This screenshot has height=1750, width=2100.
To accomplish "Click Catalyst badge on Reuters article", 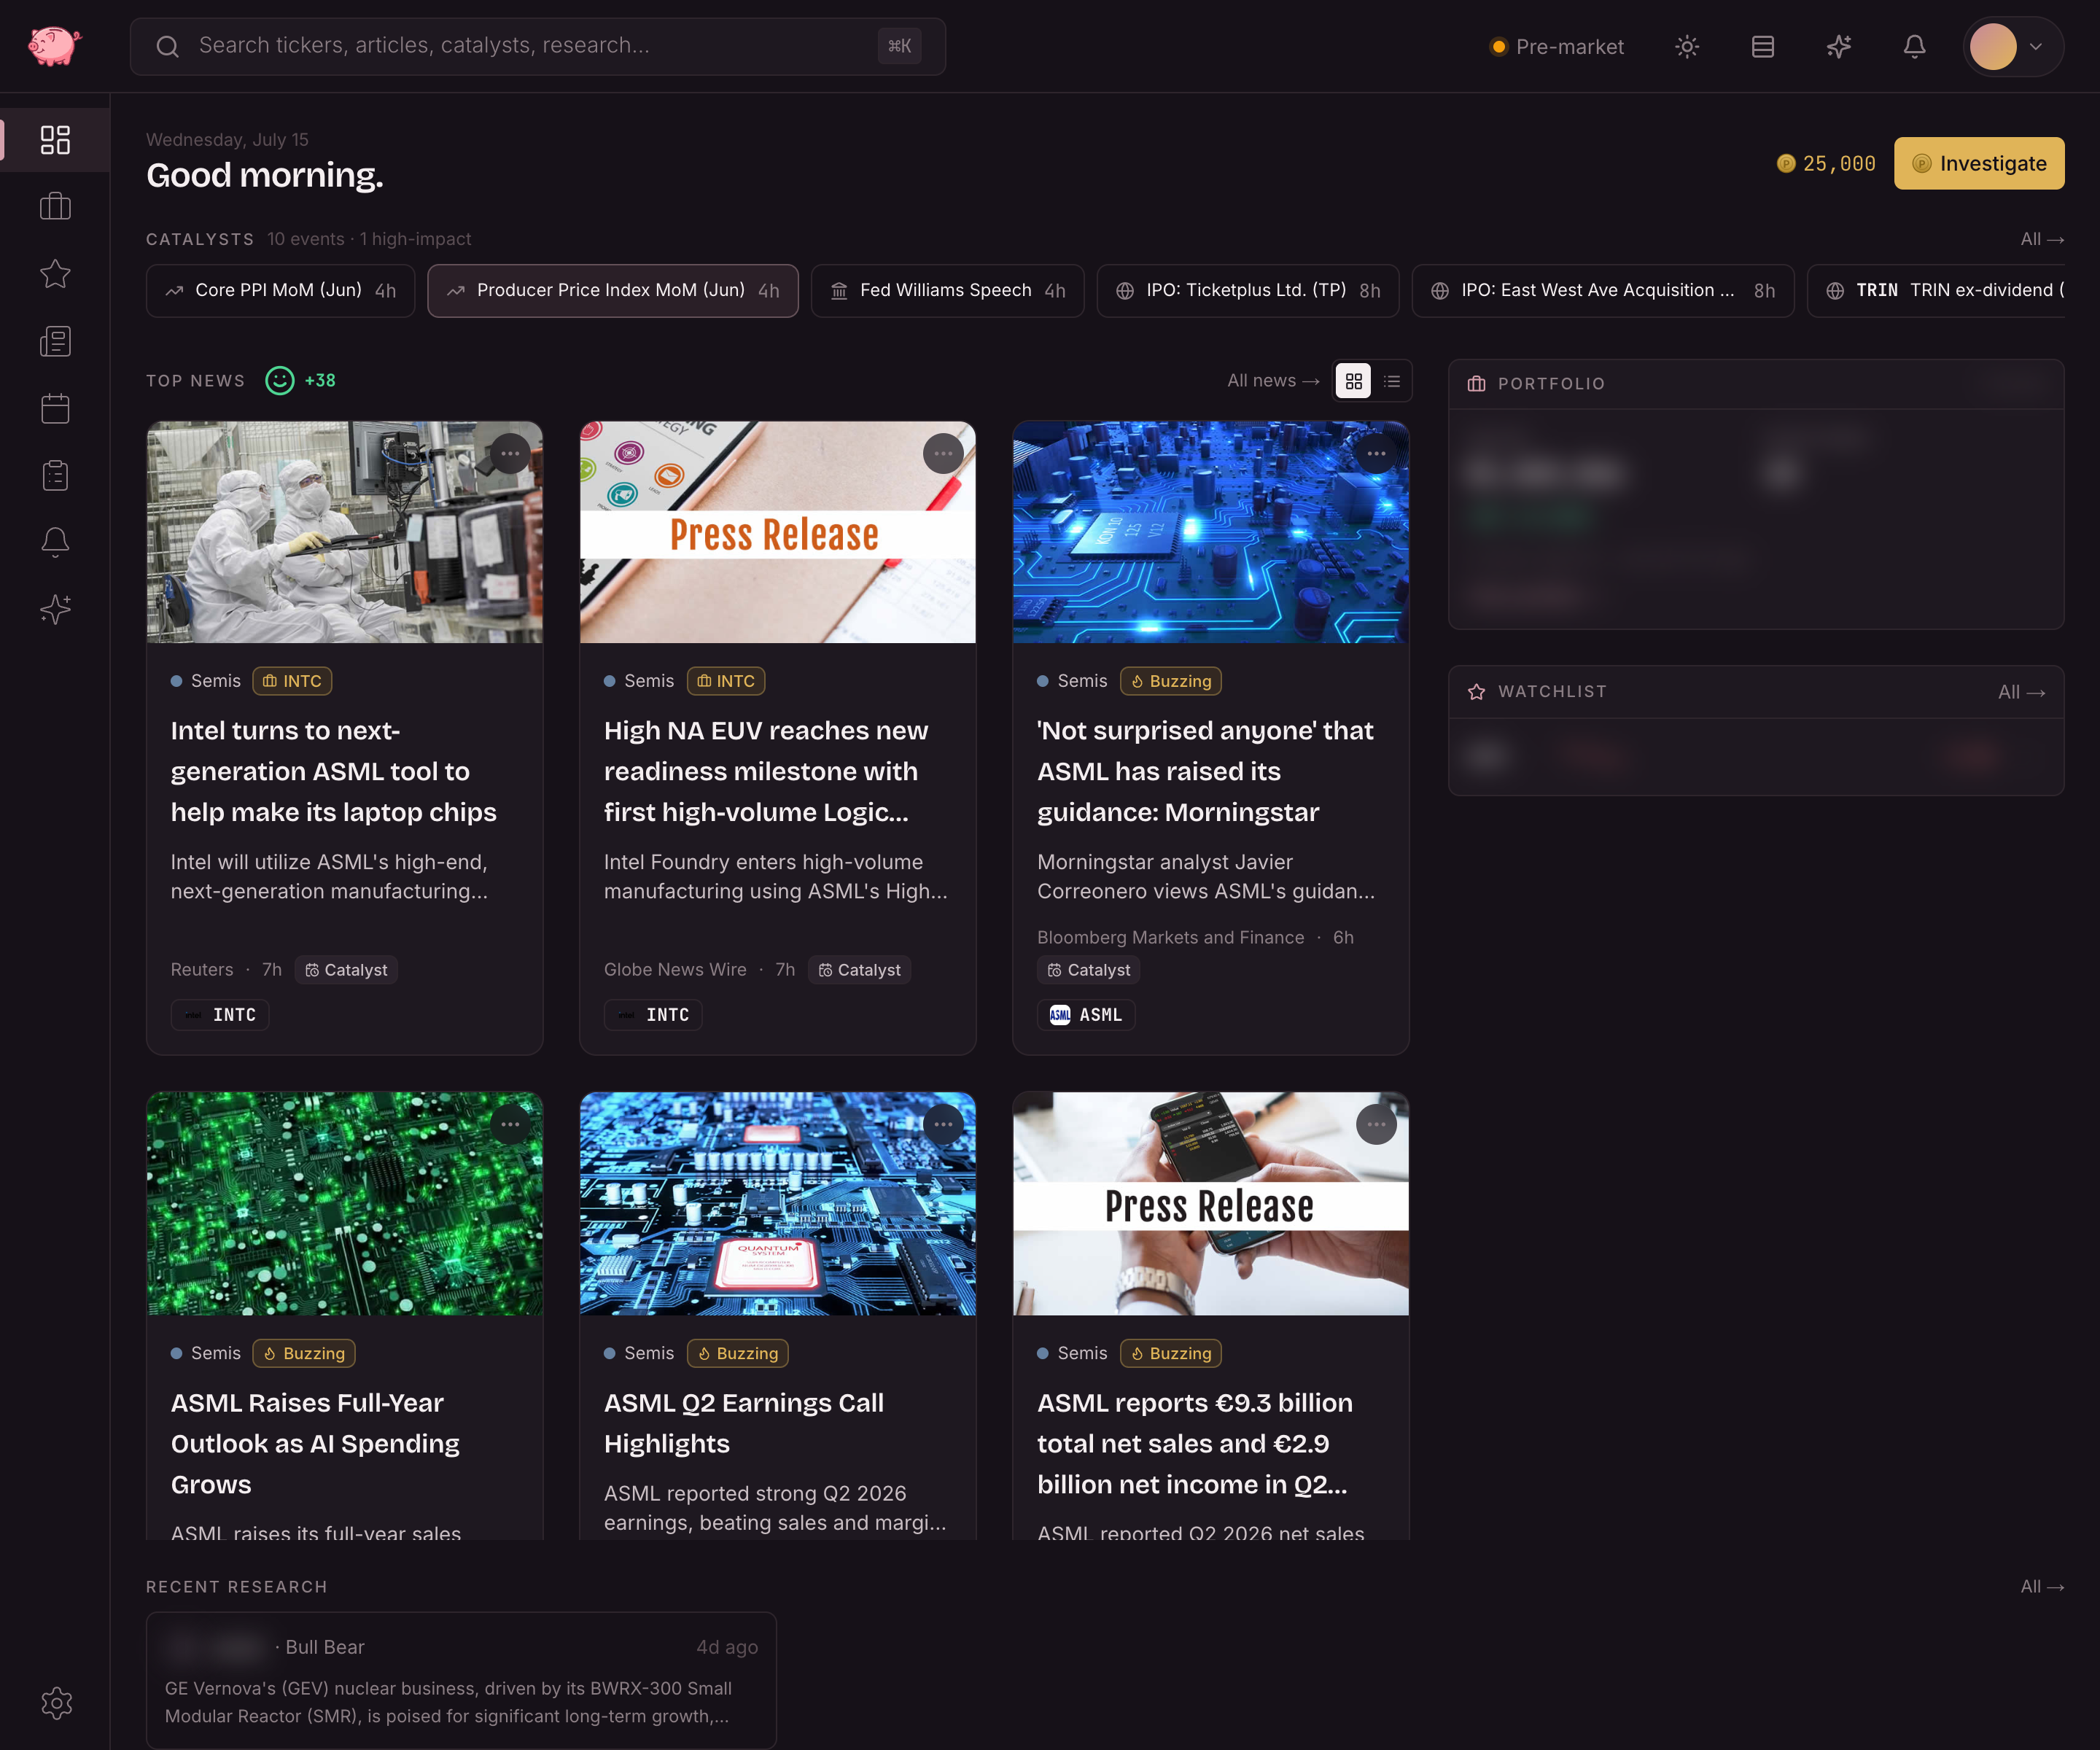I will (346, 970).
